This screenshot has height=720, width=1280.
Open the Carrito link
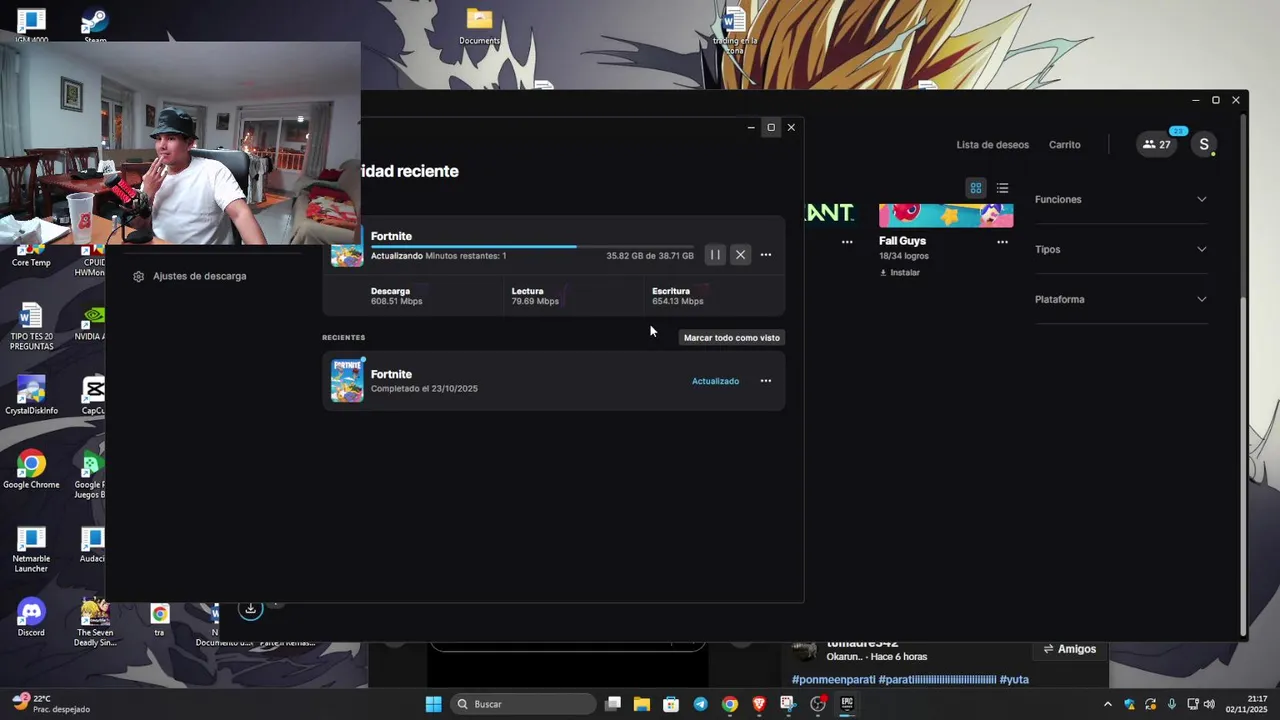(1064, 145)
